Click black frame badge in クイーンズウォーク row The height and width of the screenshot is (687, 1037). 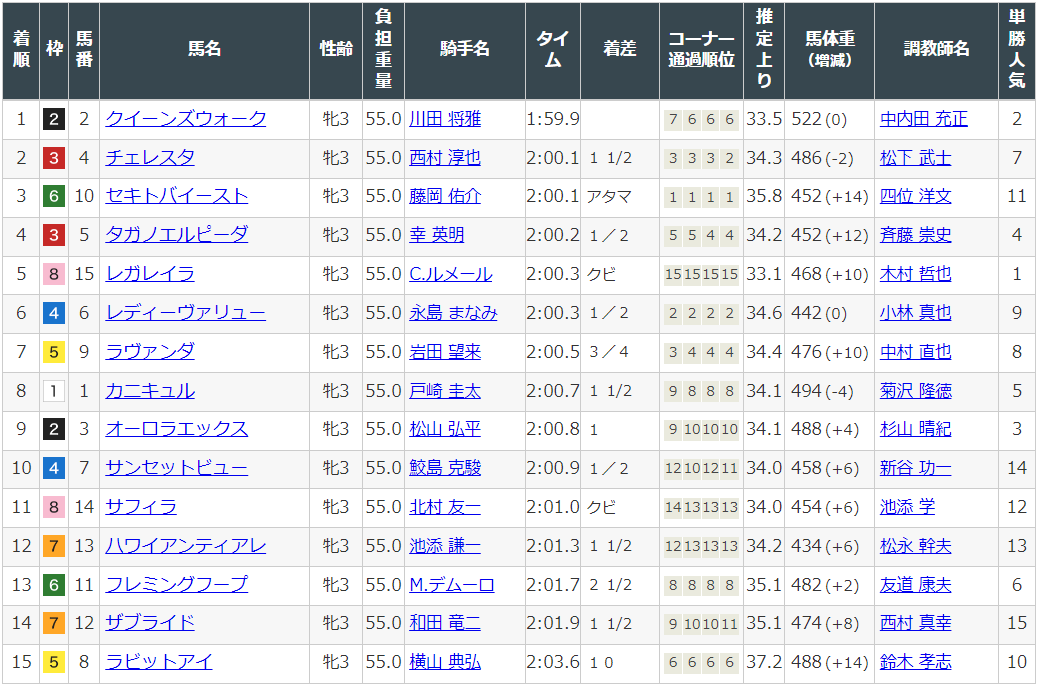click(54, 119)
